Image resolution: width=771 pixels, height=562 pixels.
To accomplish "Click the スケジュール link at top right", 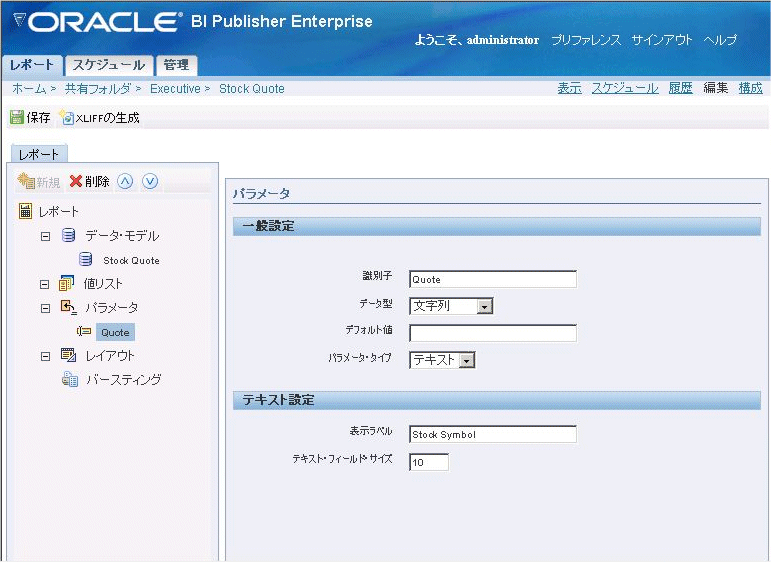I will pyautogui.click(x=625, y=89).
